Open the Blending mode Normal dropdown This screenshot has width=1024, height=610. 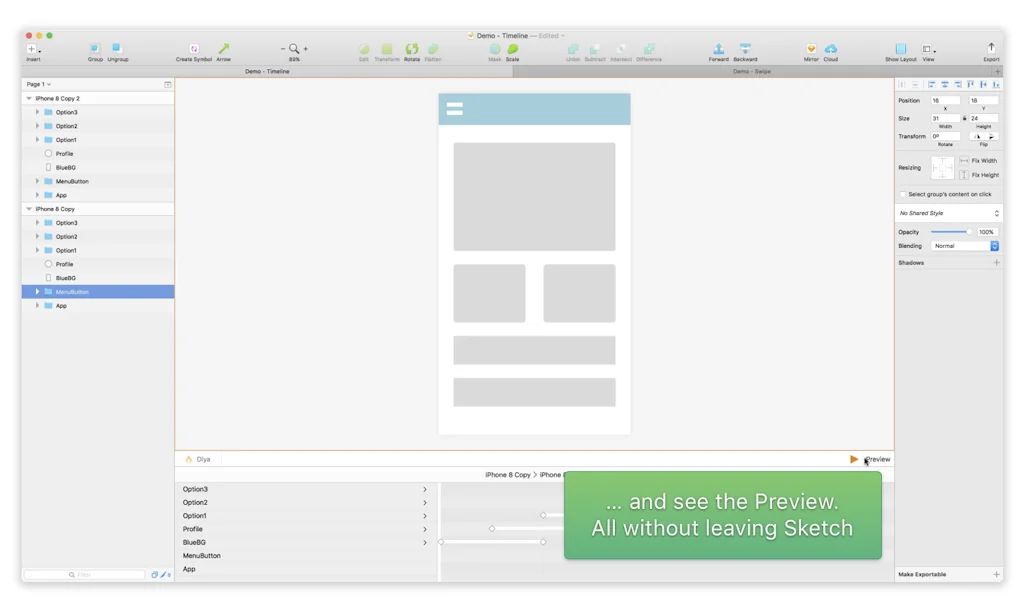pos(964,246)
